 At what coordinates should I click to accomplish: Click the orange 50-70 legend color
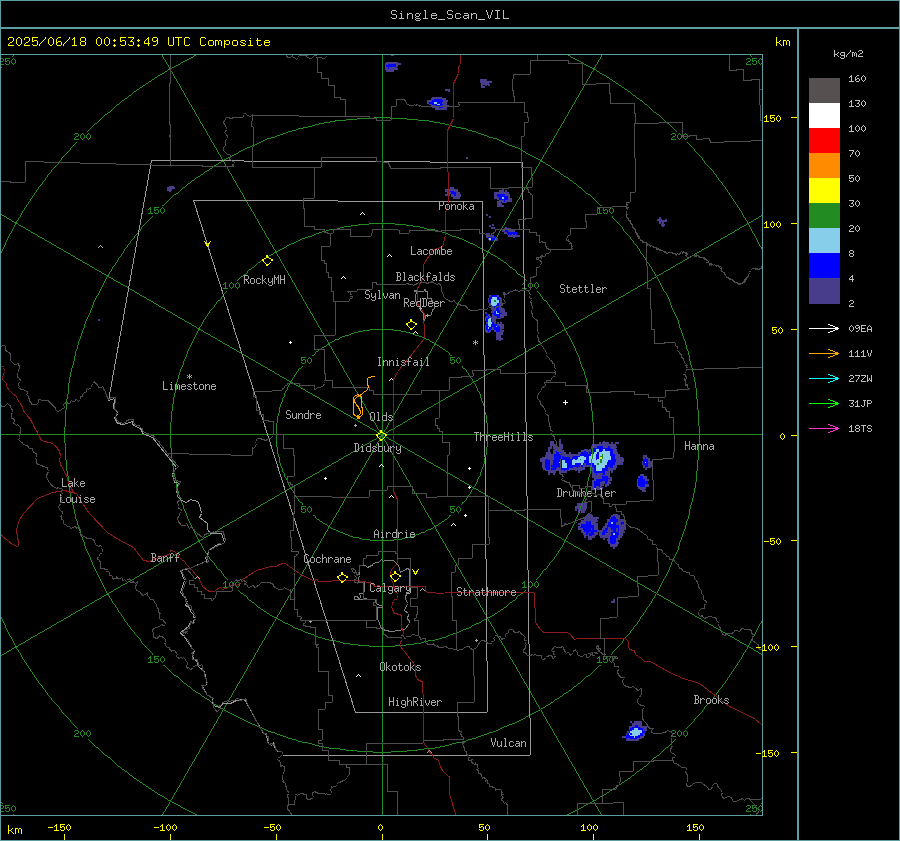tap(824, 166)
